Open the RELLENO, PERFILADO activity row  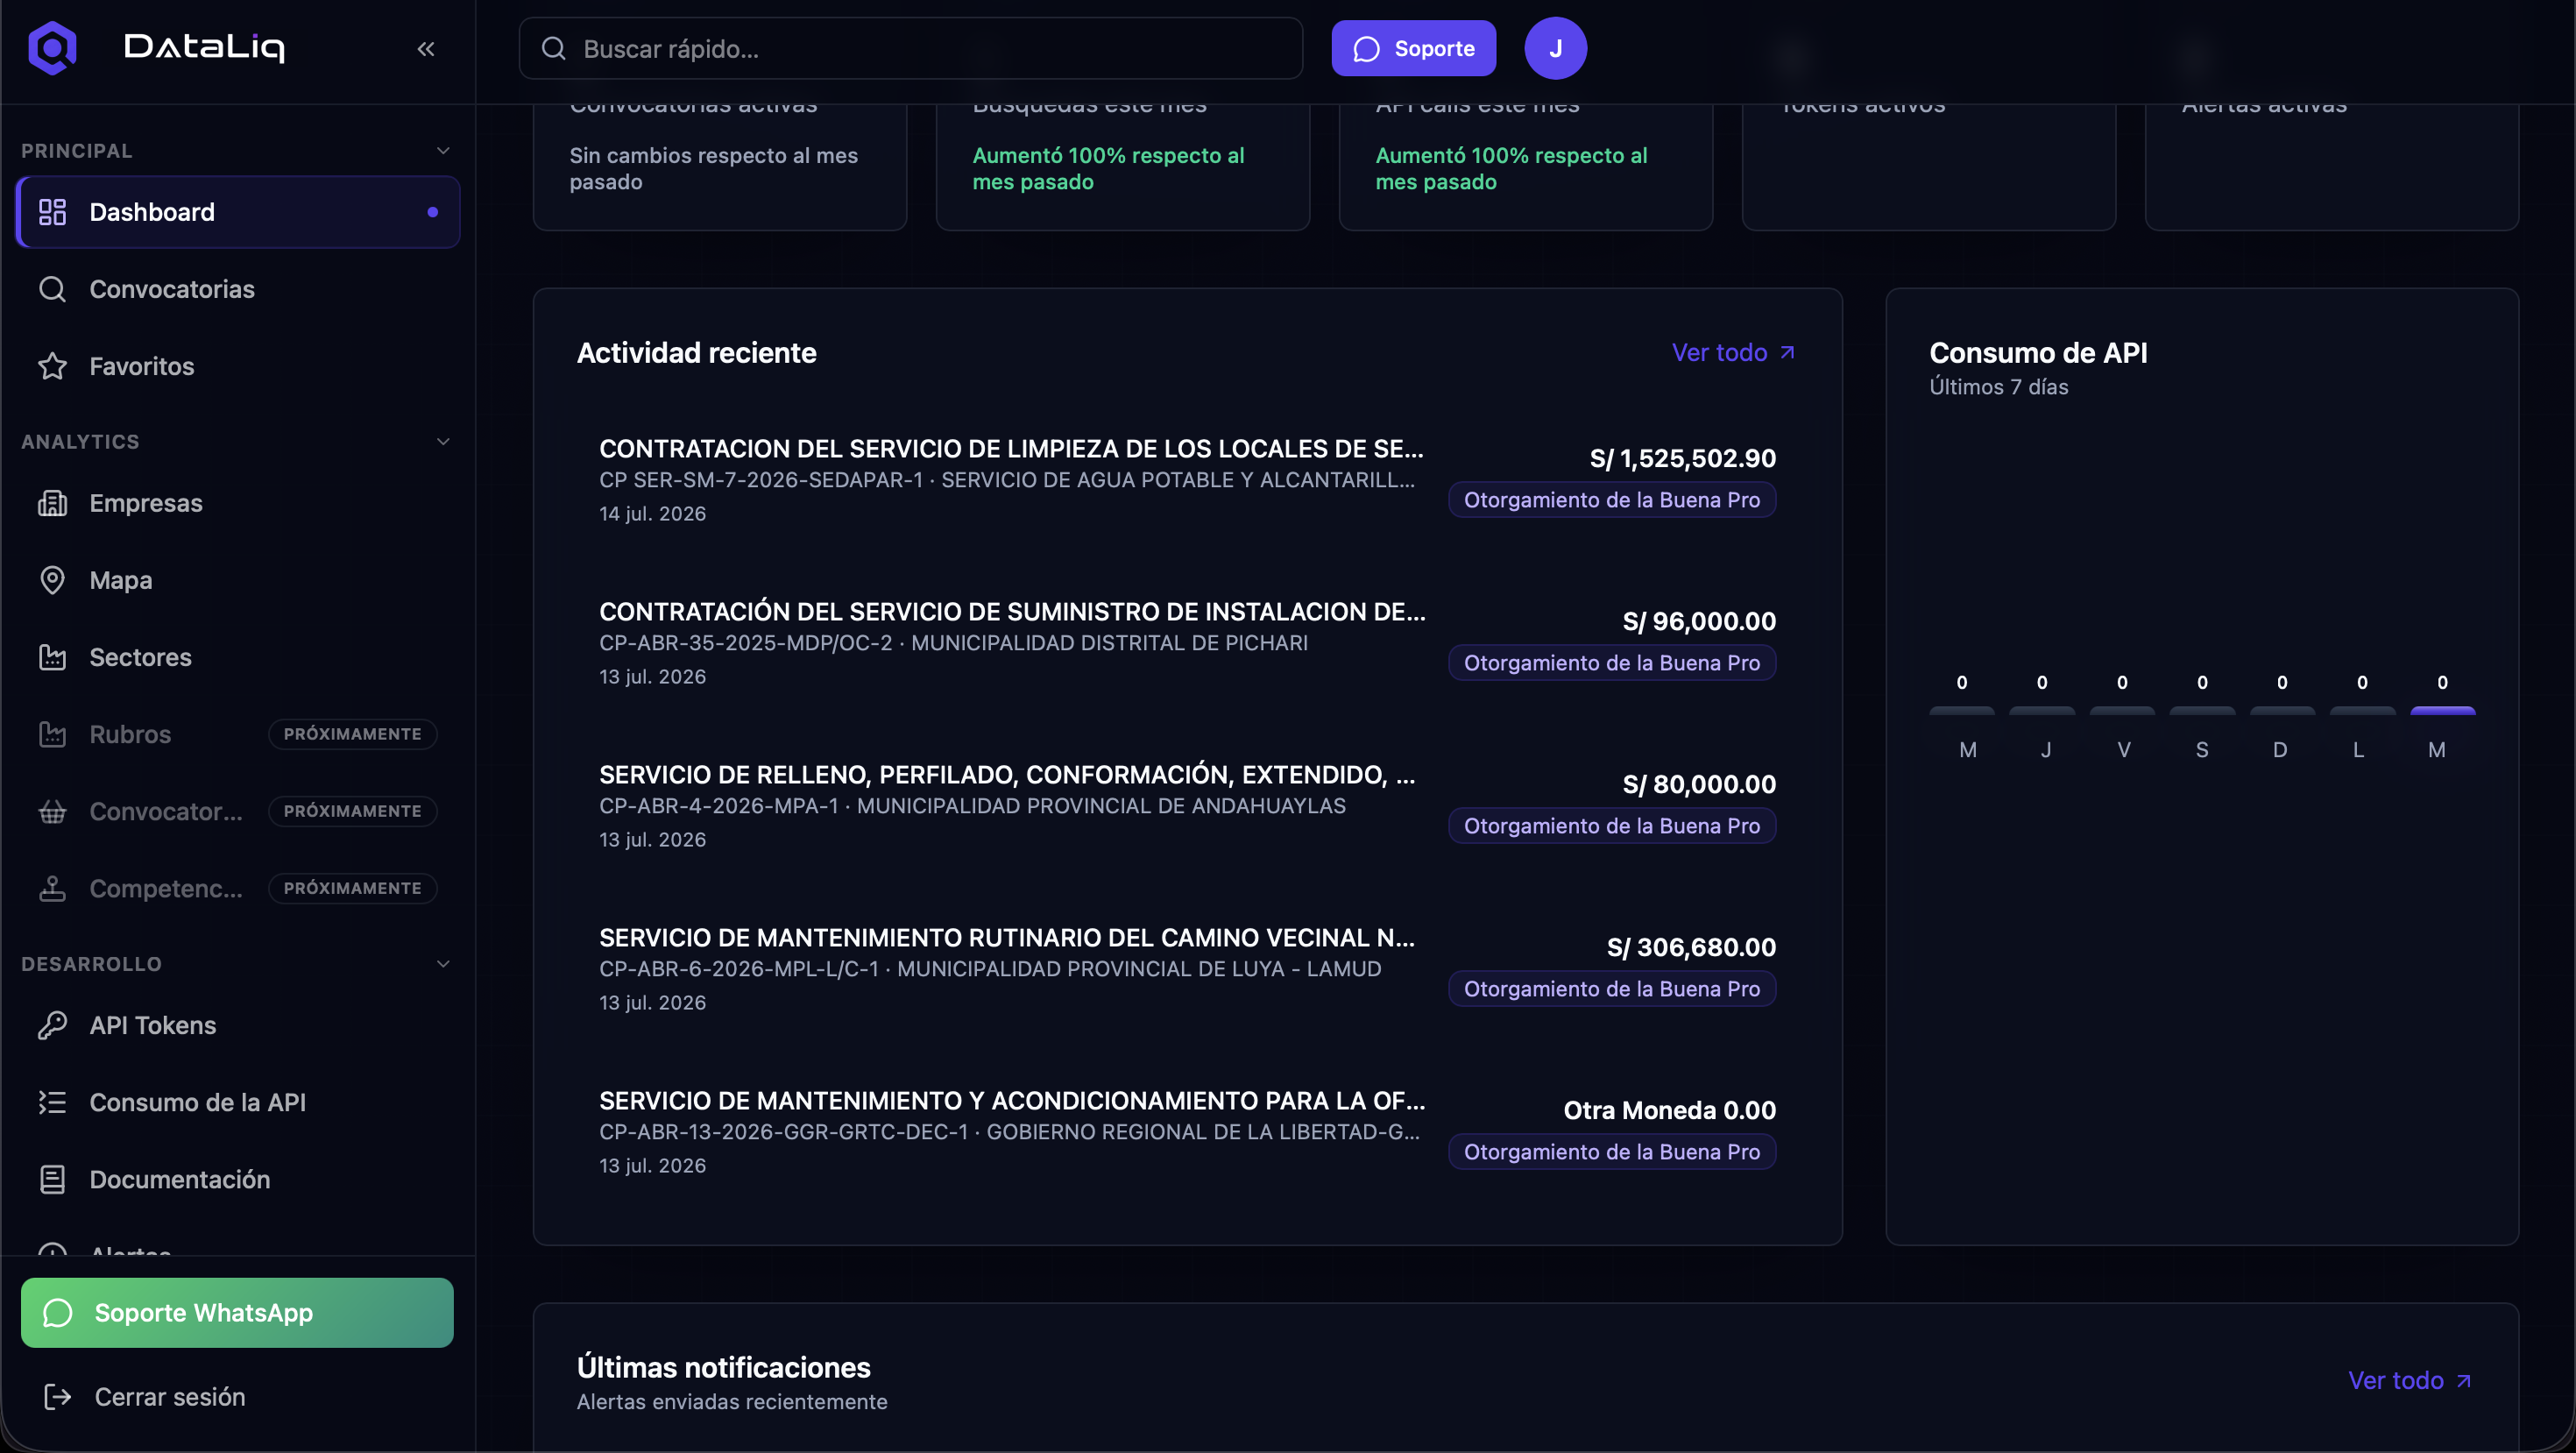(x=1187, y=806)
